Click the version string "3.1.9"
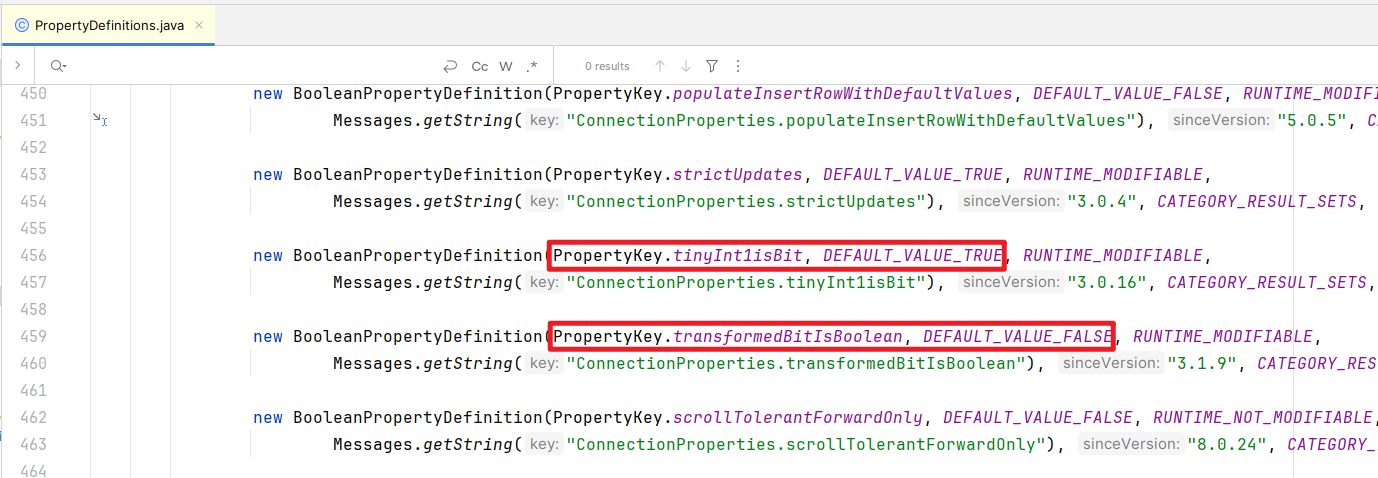 click(x=1202, y=363)
